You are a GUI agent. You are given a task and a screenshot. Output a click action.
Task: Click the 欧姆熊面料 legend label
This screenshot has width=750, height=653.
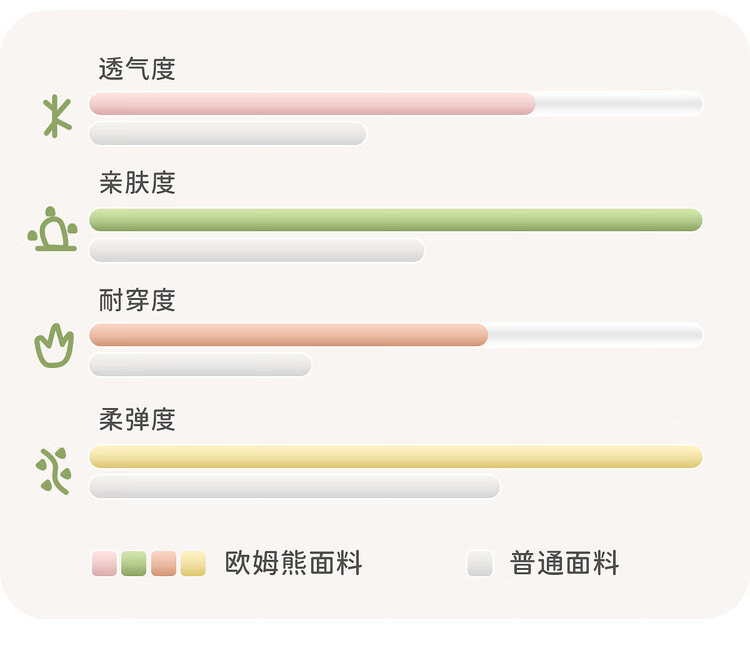(x=293, y=564)
